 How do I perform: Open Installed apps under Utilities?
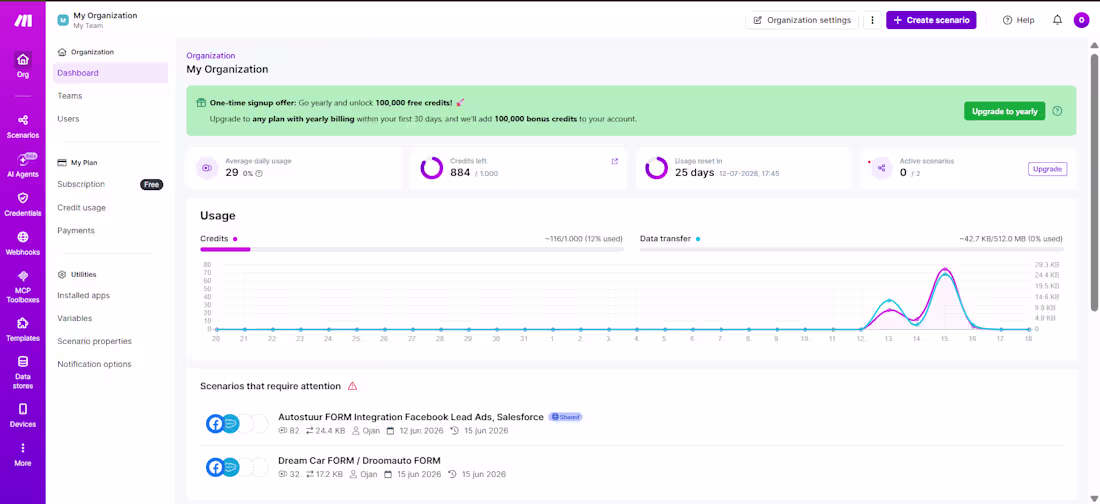[83, 296]
